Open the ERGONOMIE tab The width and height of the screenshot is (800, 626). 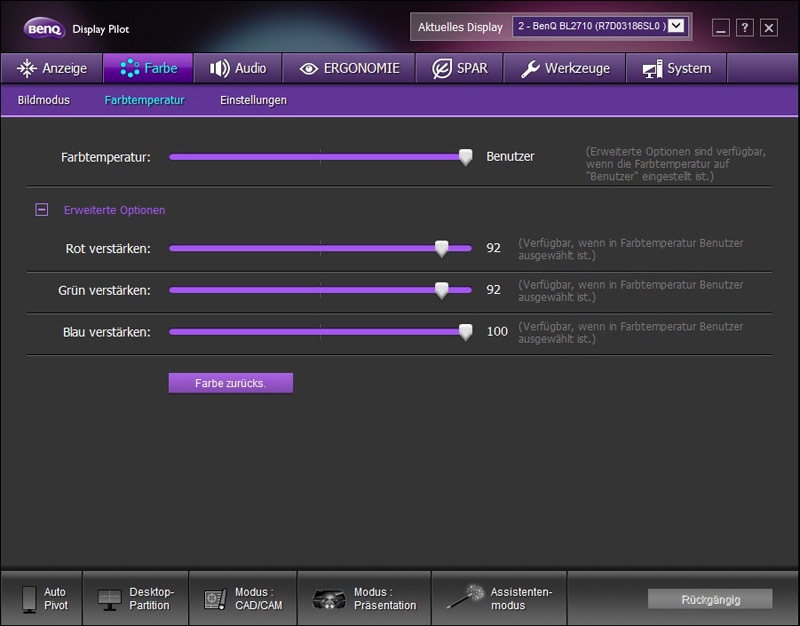click(349, 68)
